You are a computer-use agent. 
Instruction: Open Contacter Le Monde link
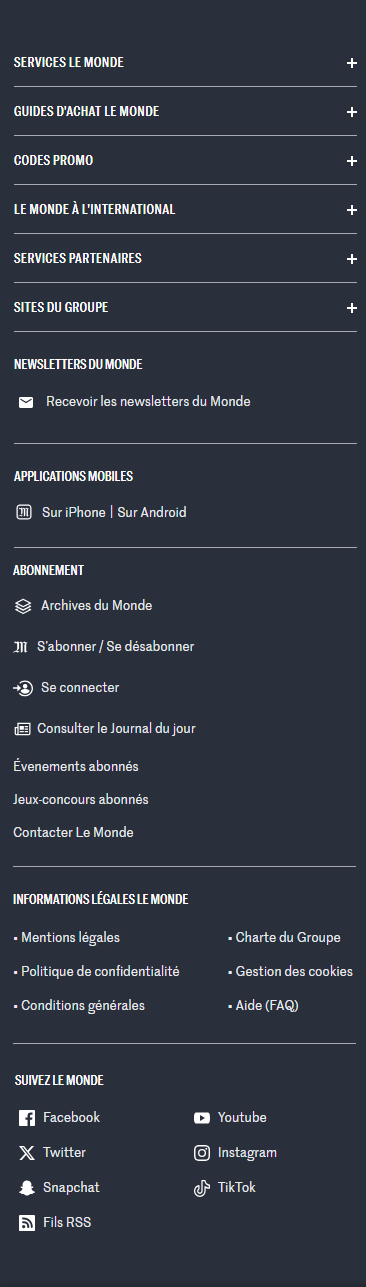(x=73, y=833)
